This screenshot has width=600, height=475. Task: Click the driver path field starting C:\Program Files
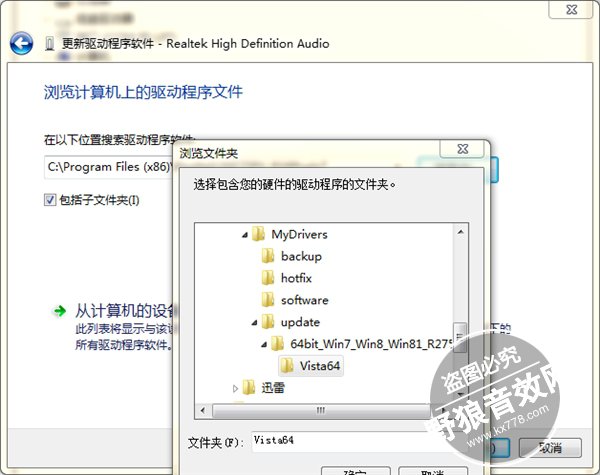pyautogui.click(x=109, y=167)
